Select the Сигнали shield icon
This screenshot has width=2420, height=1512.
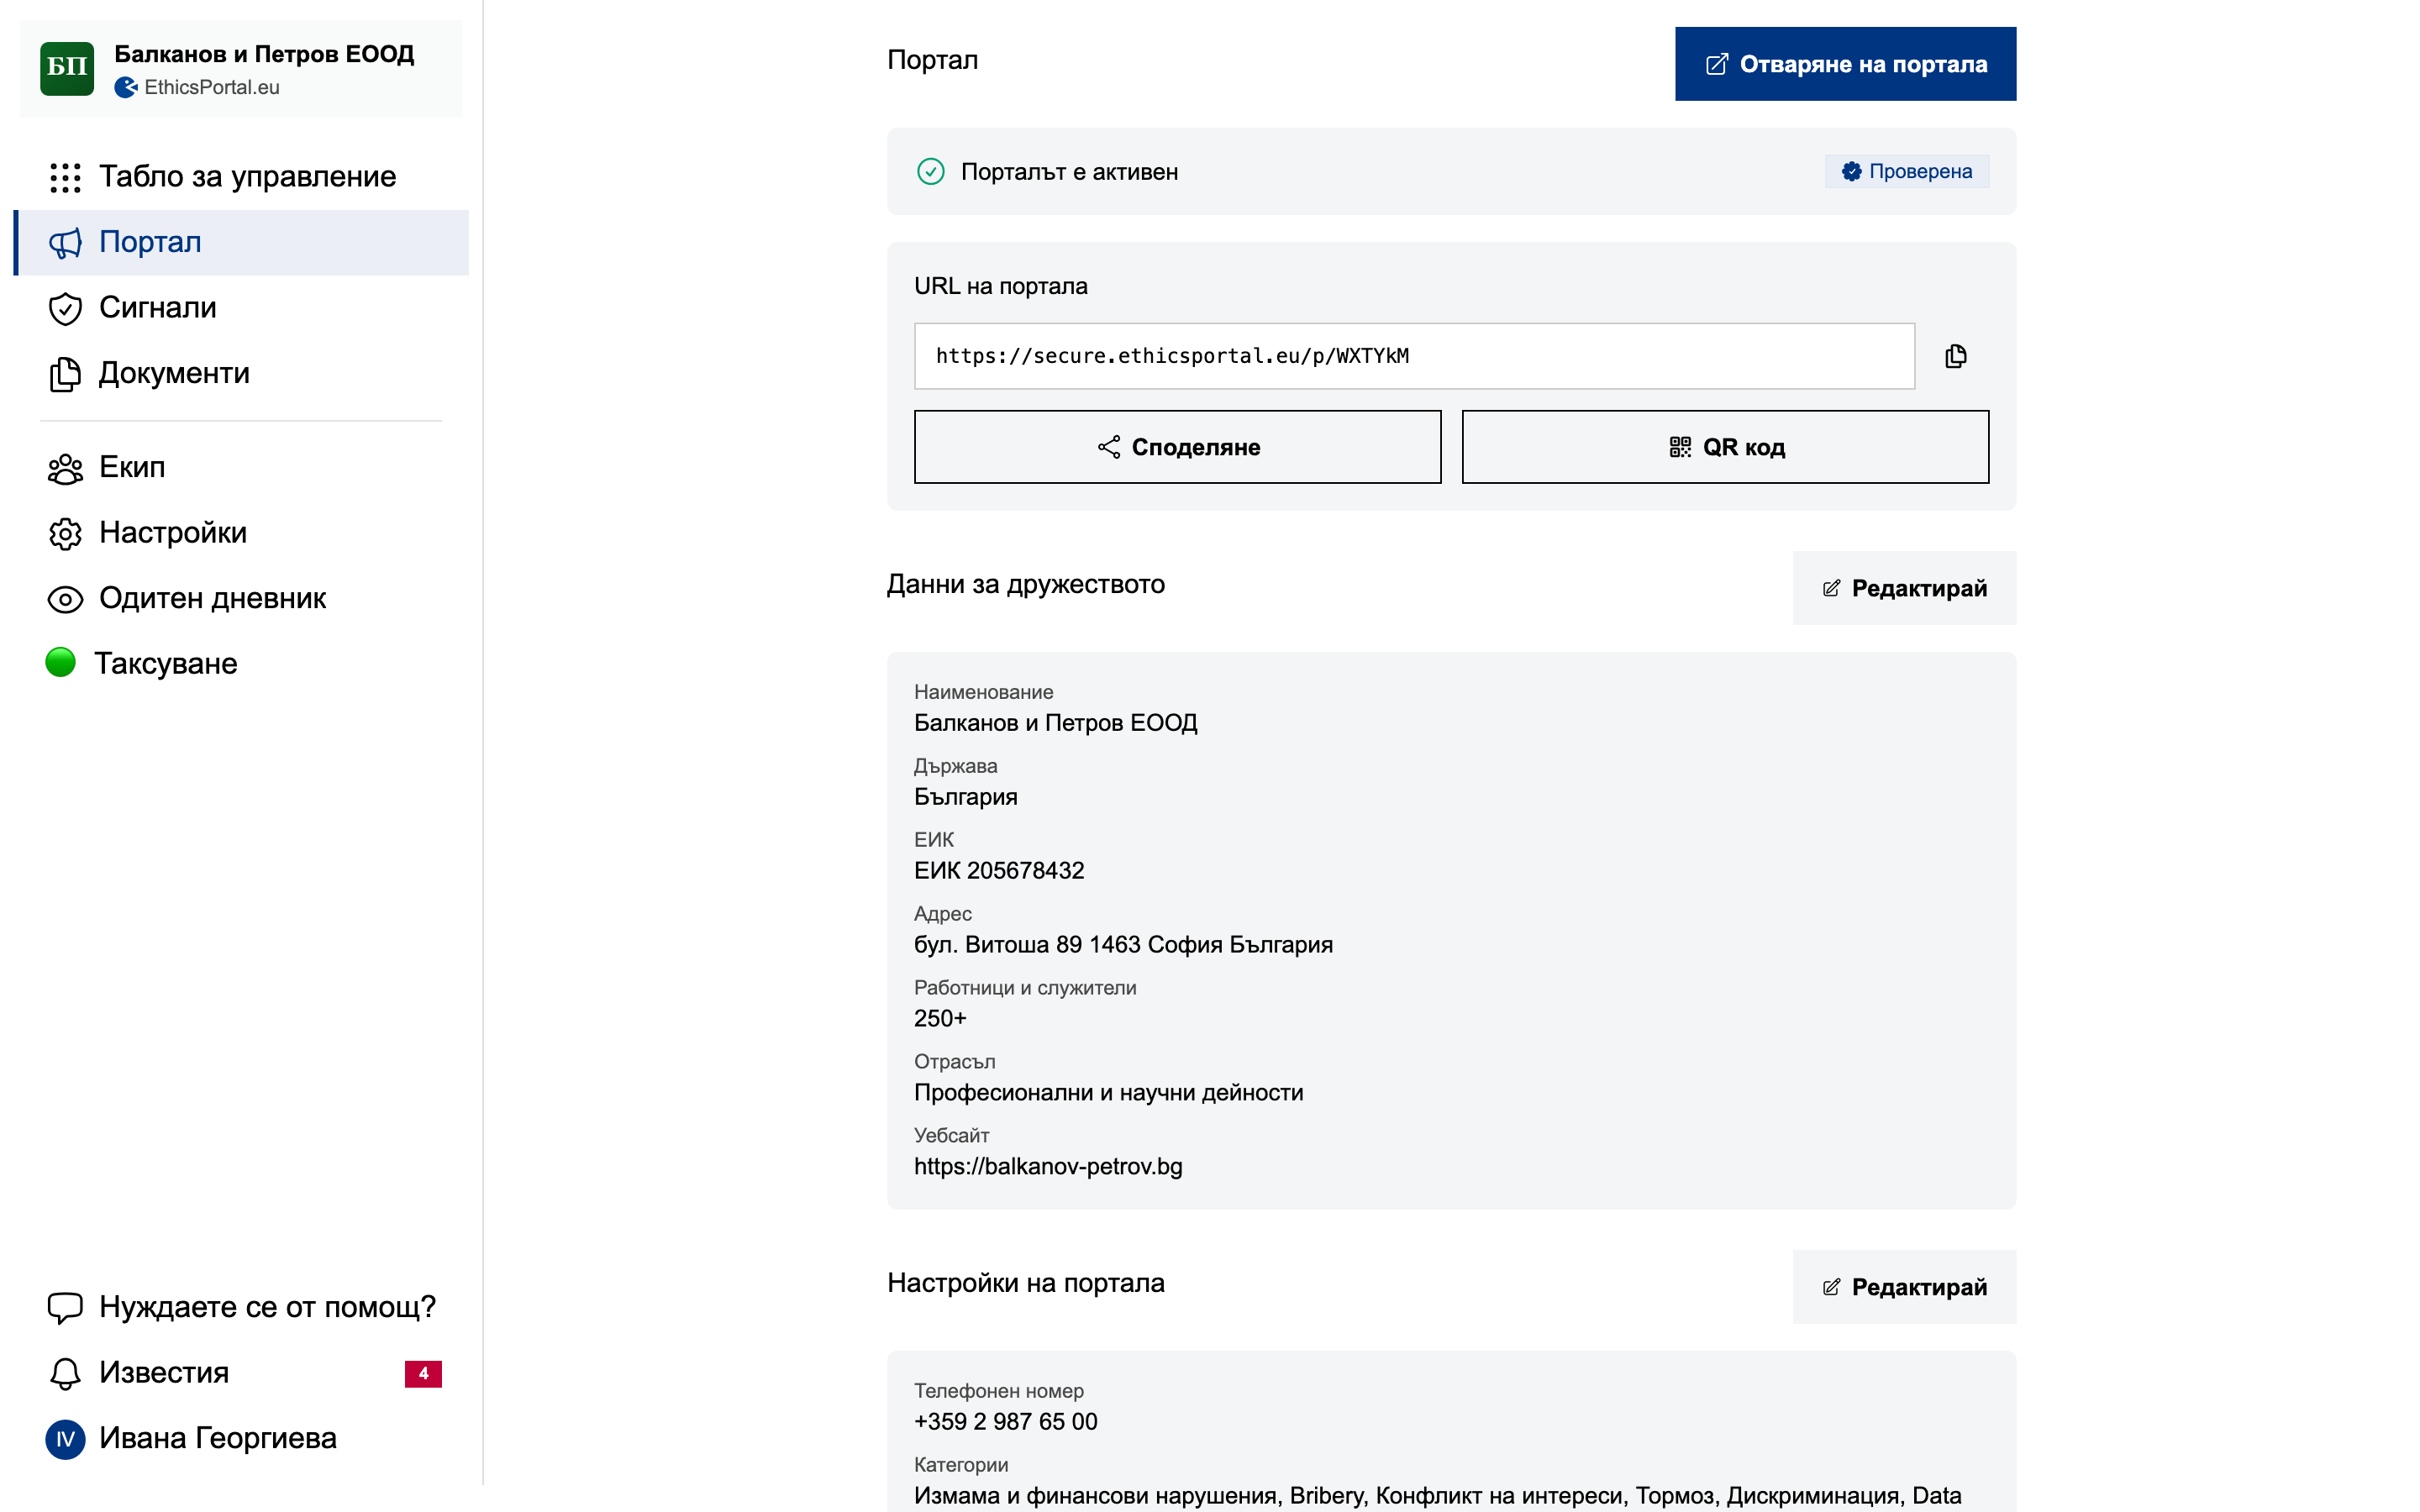pos(64,308)
